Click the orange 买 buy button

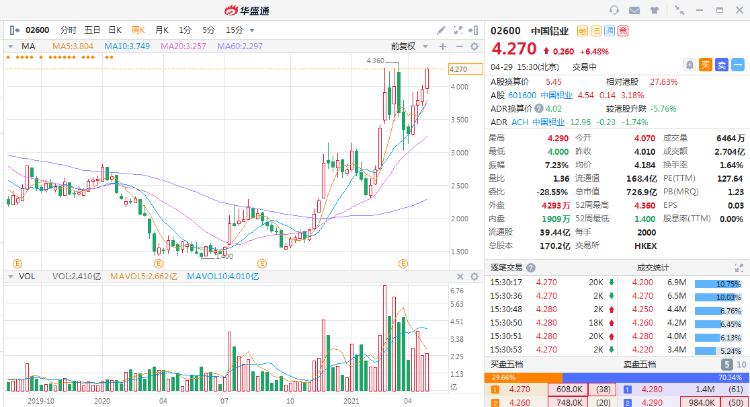[706, 65]
